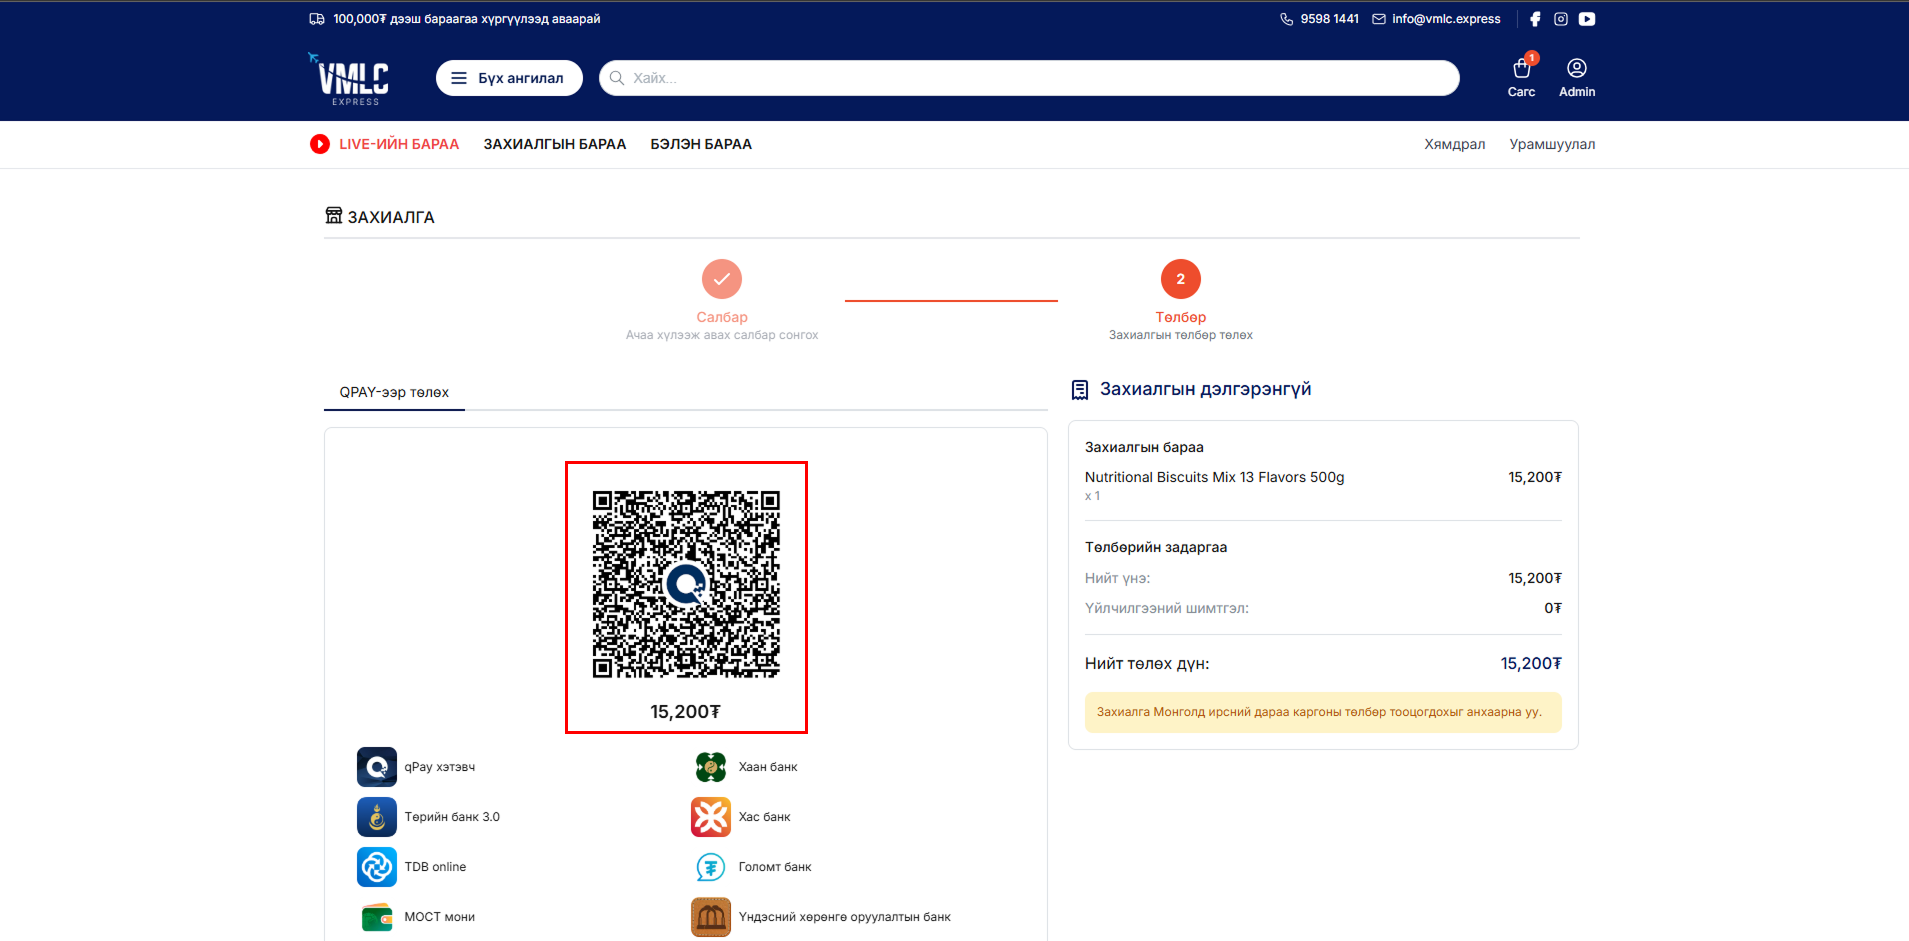Select the qPay хэтэвч wallet icon
This screenshot has width=1909, height=941.
377,767
